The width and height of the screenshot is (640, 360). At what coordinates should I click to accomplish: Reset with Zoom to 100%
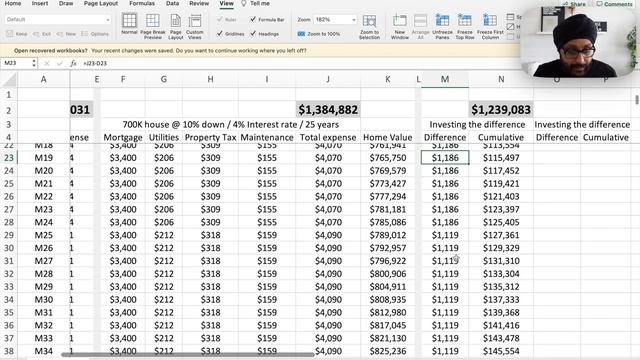[319, 34]
